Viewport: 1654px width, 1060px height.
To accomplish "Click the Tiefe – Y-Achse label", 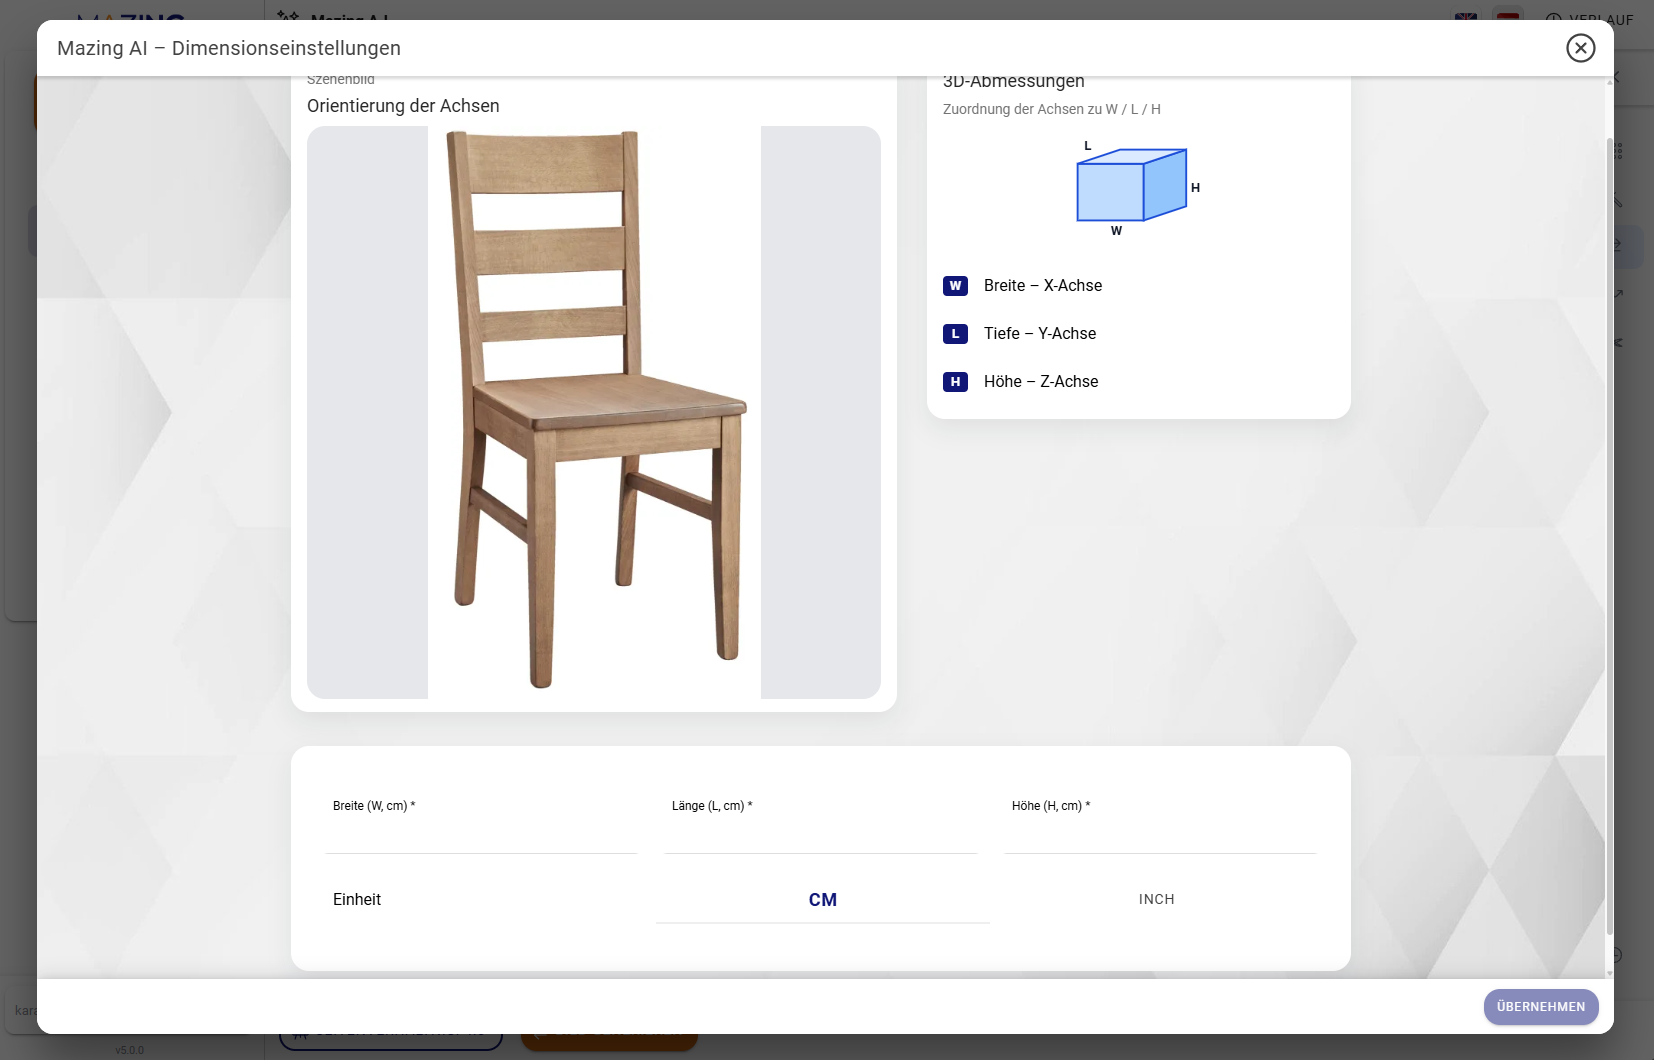I will tap(1039, 334).
